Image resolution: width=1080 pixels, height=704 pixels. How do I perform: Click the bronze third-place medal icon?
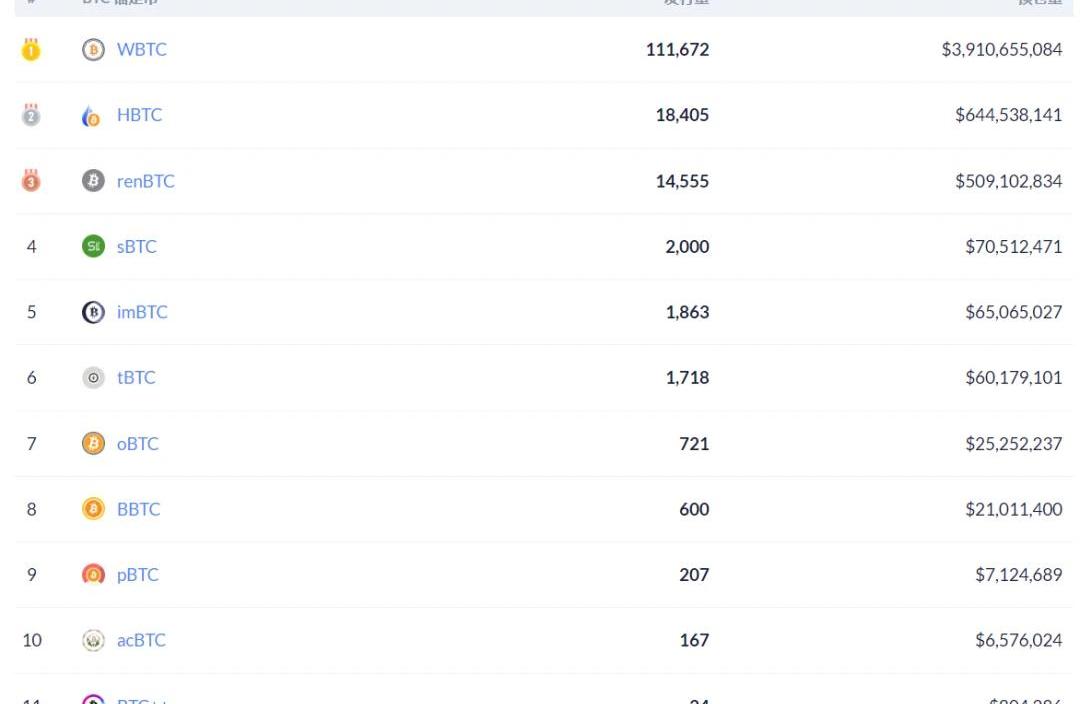(x=31, y=180)
